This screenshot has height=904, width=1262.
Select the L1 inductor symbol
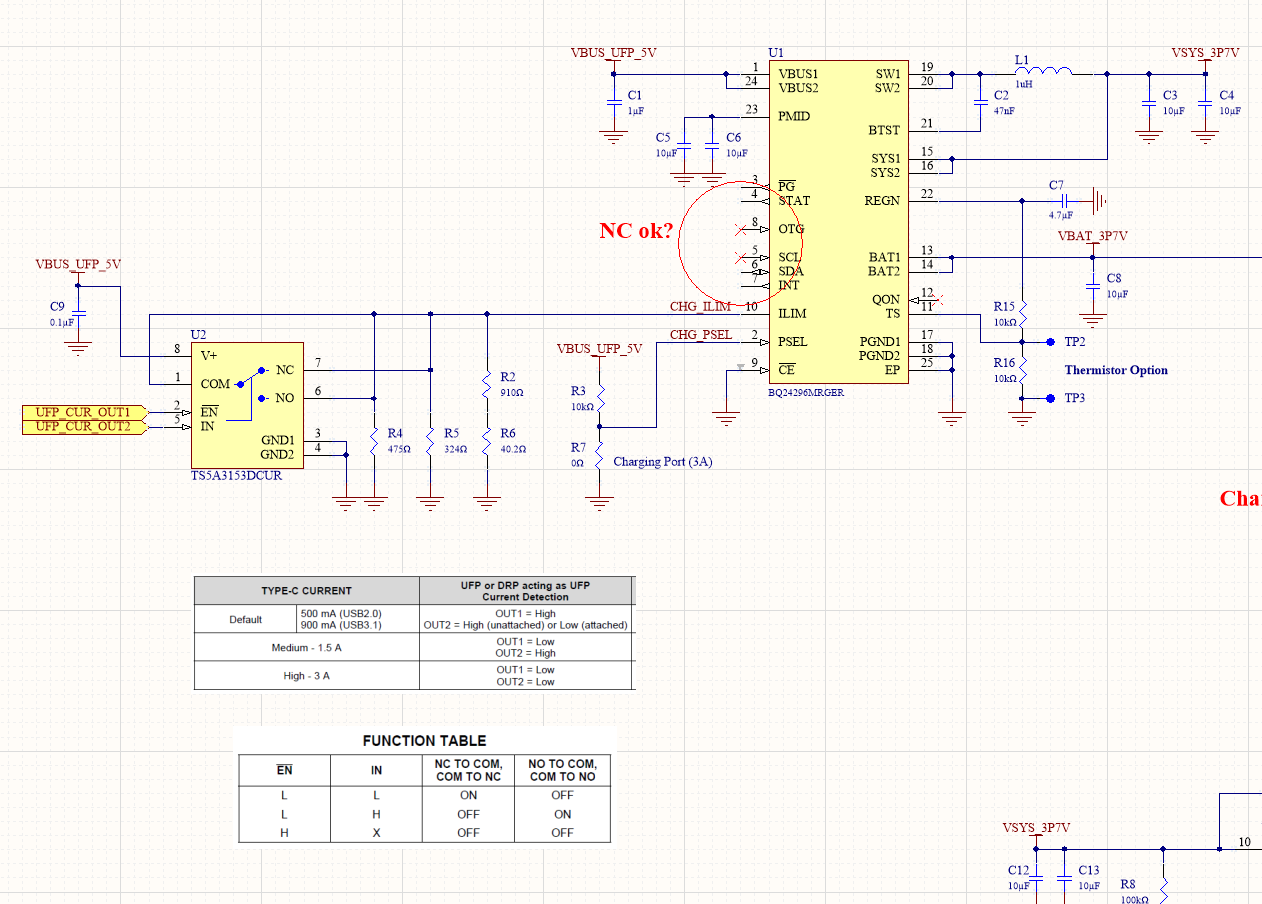pos(1043,72)
